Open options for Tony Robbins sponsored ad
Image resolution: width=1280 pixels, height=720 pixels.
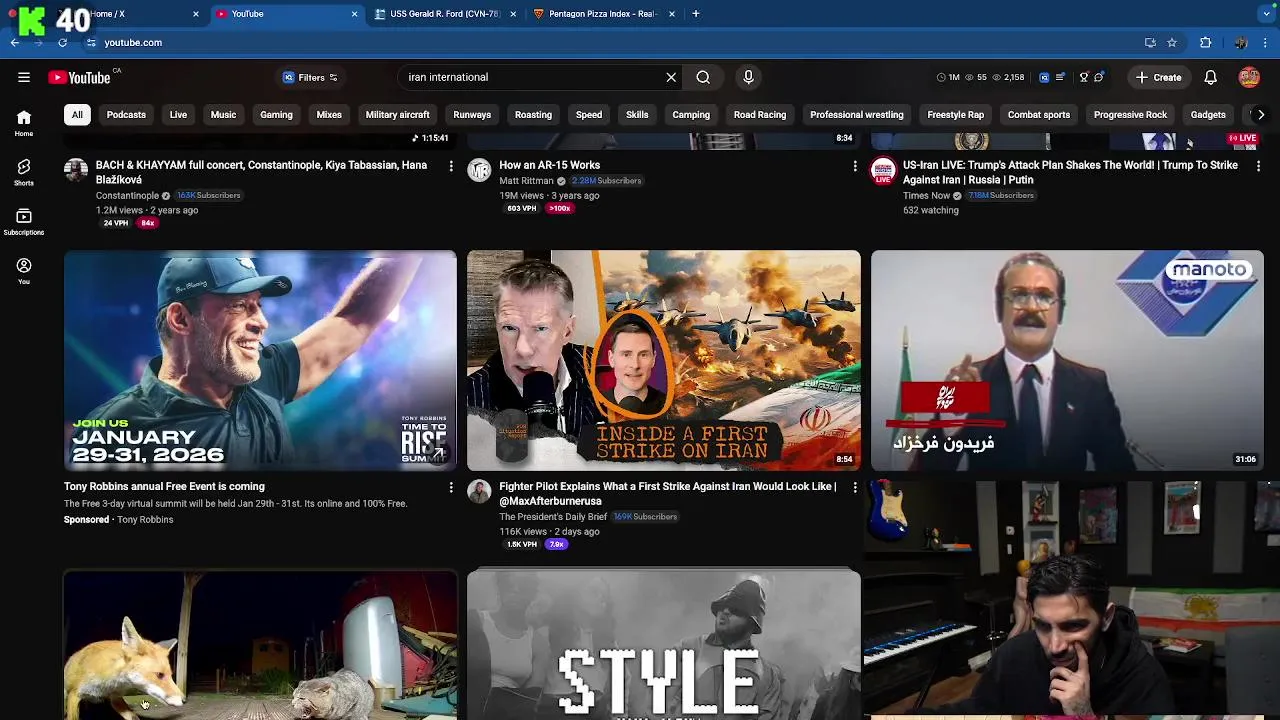click(451, 488)
